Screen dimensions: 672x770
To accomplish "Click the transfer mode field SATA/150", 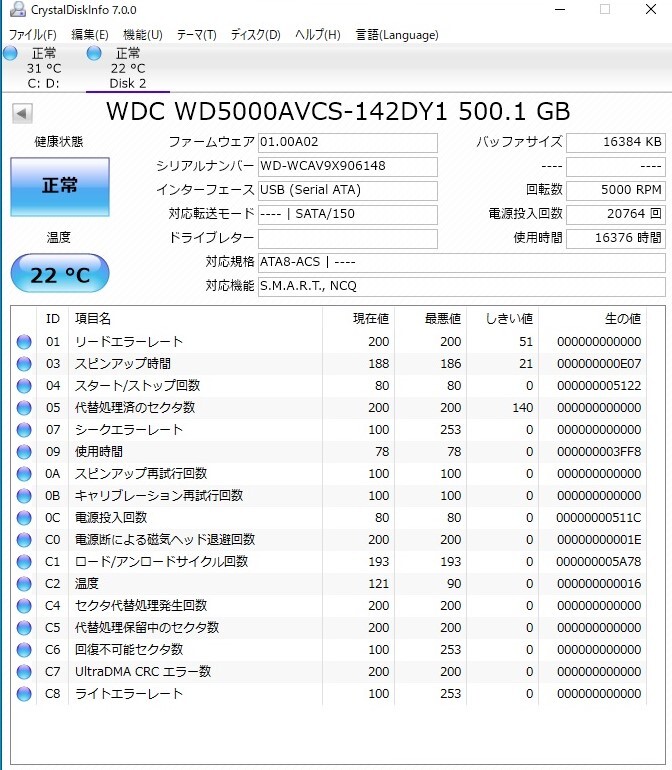I will [x=348, y=215].
